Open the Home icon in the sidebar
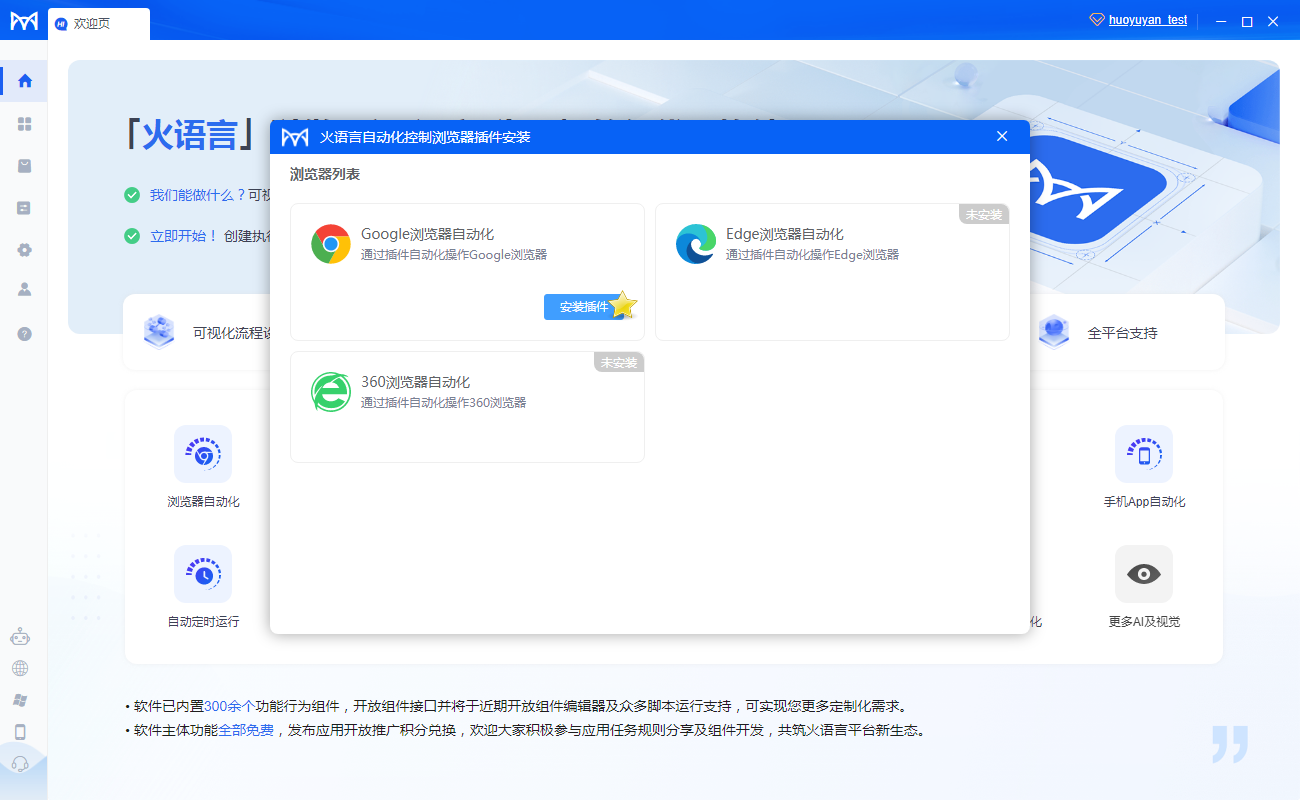This screenshot has width=1300, height=800. tap(25, 81)
